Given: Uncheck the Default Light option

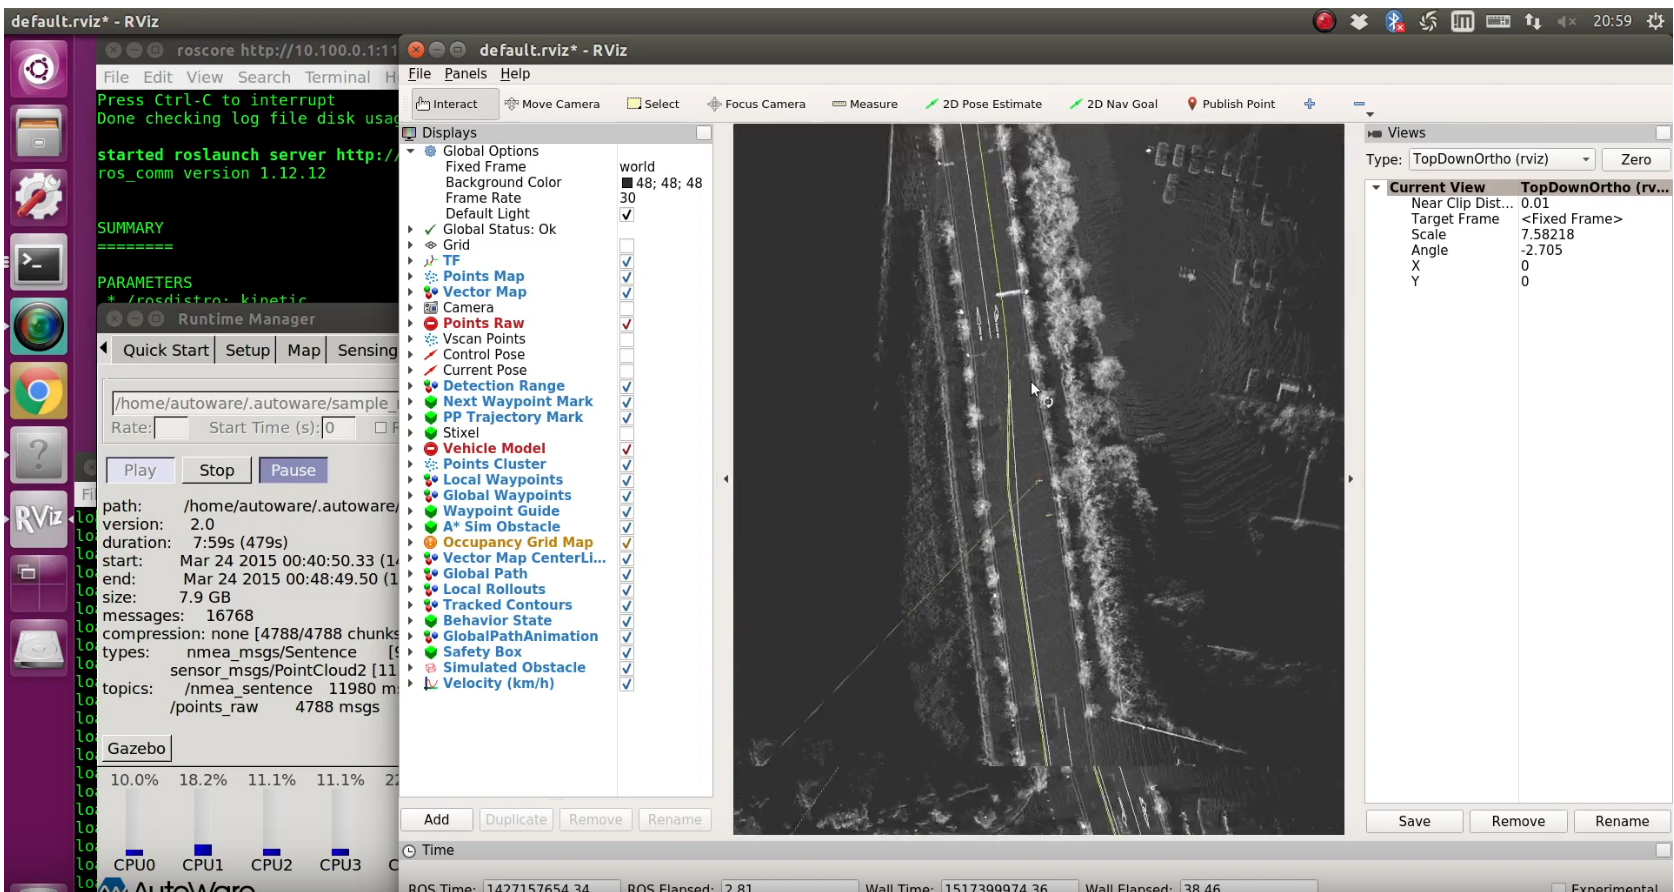Looking at the screenshot, I should (x=627, y=214).
